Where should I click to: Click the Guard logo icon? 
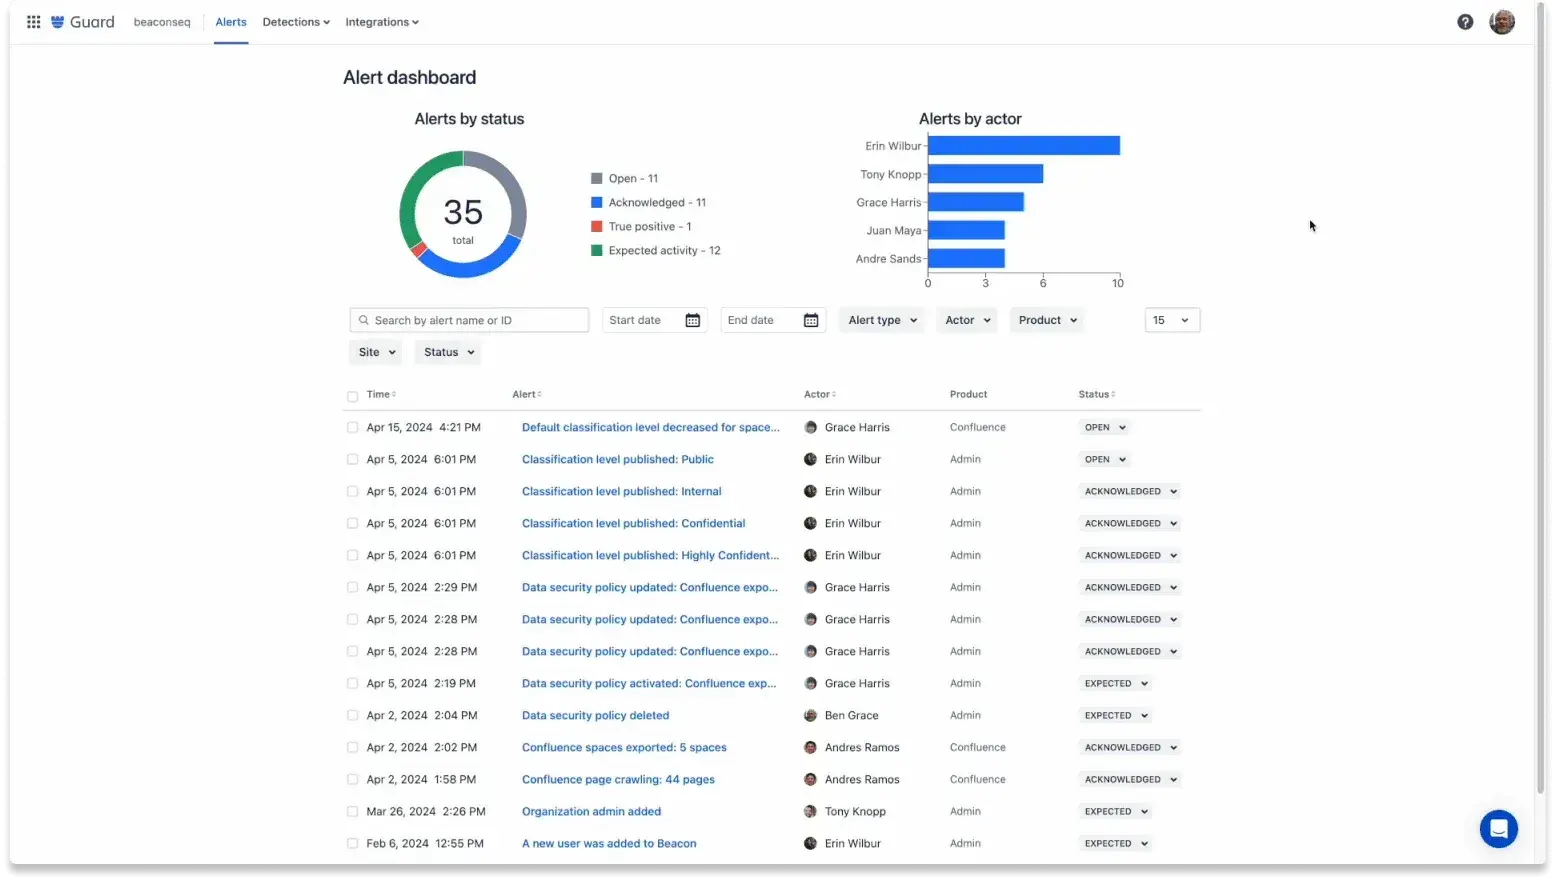[57, 22]
